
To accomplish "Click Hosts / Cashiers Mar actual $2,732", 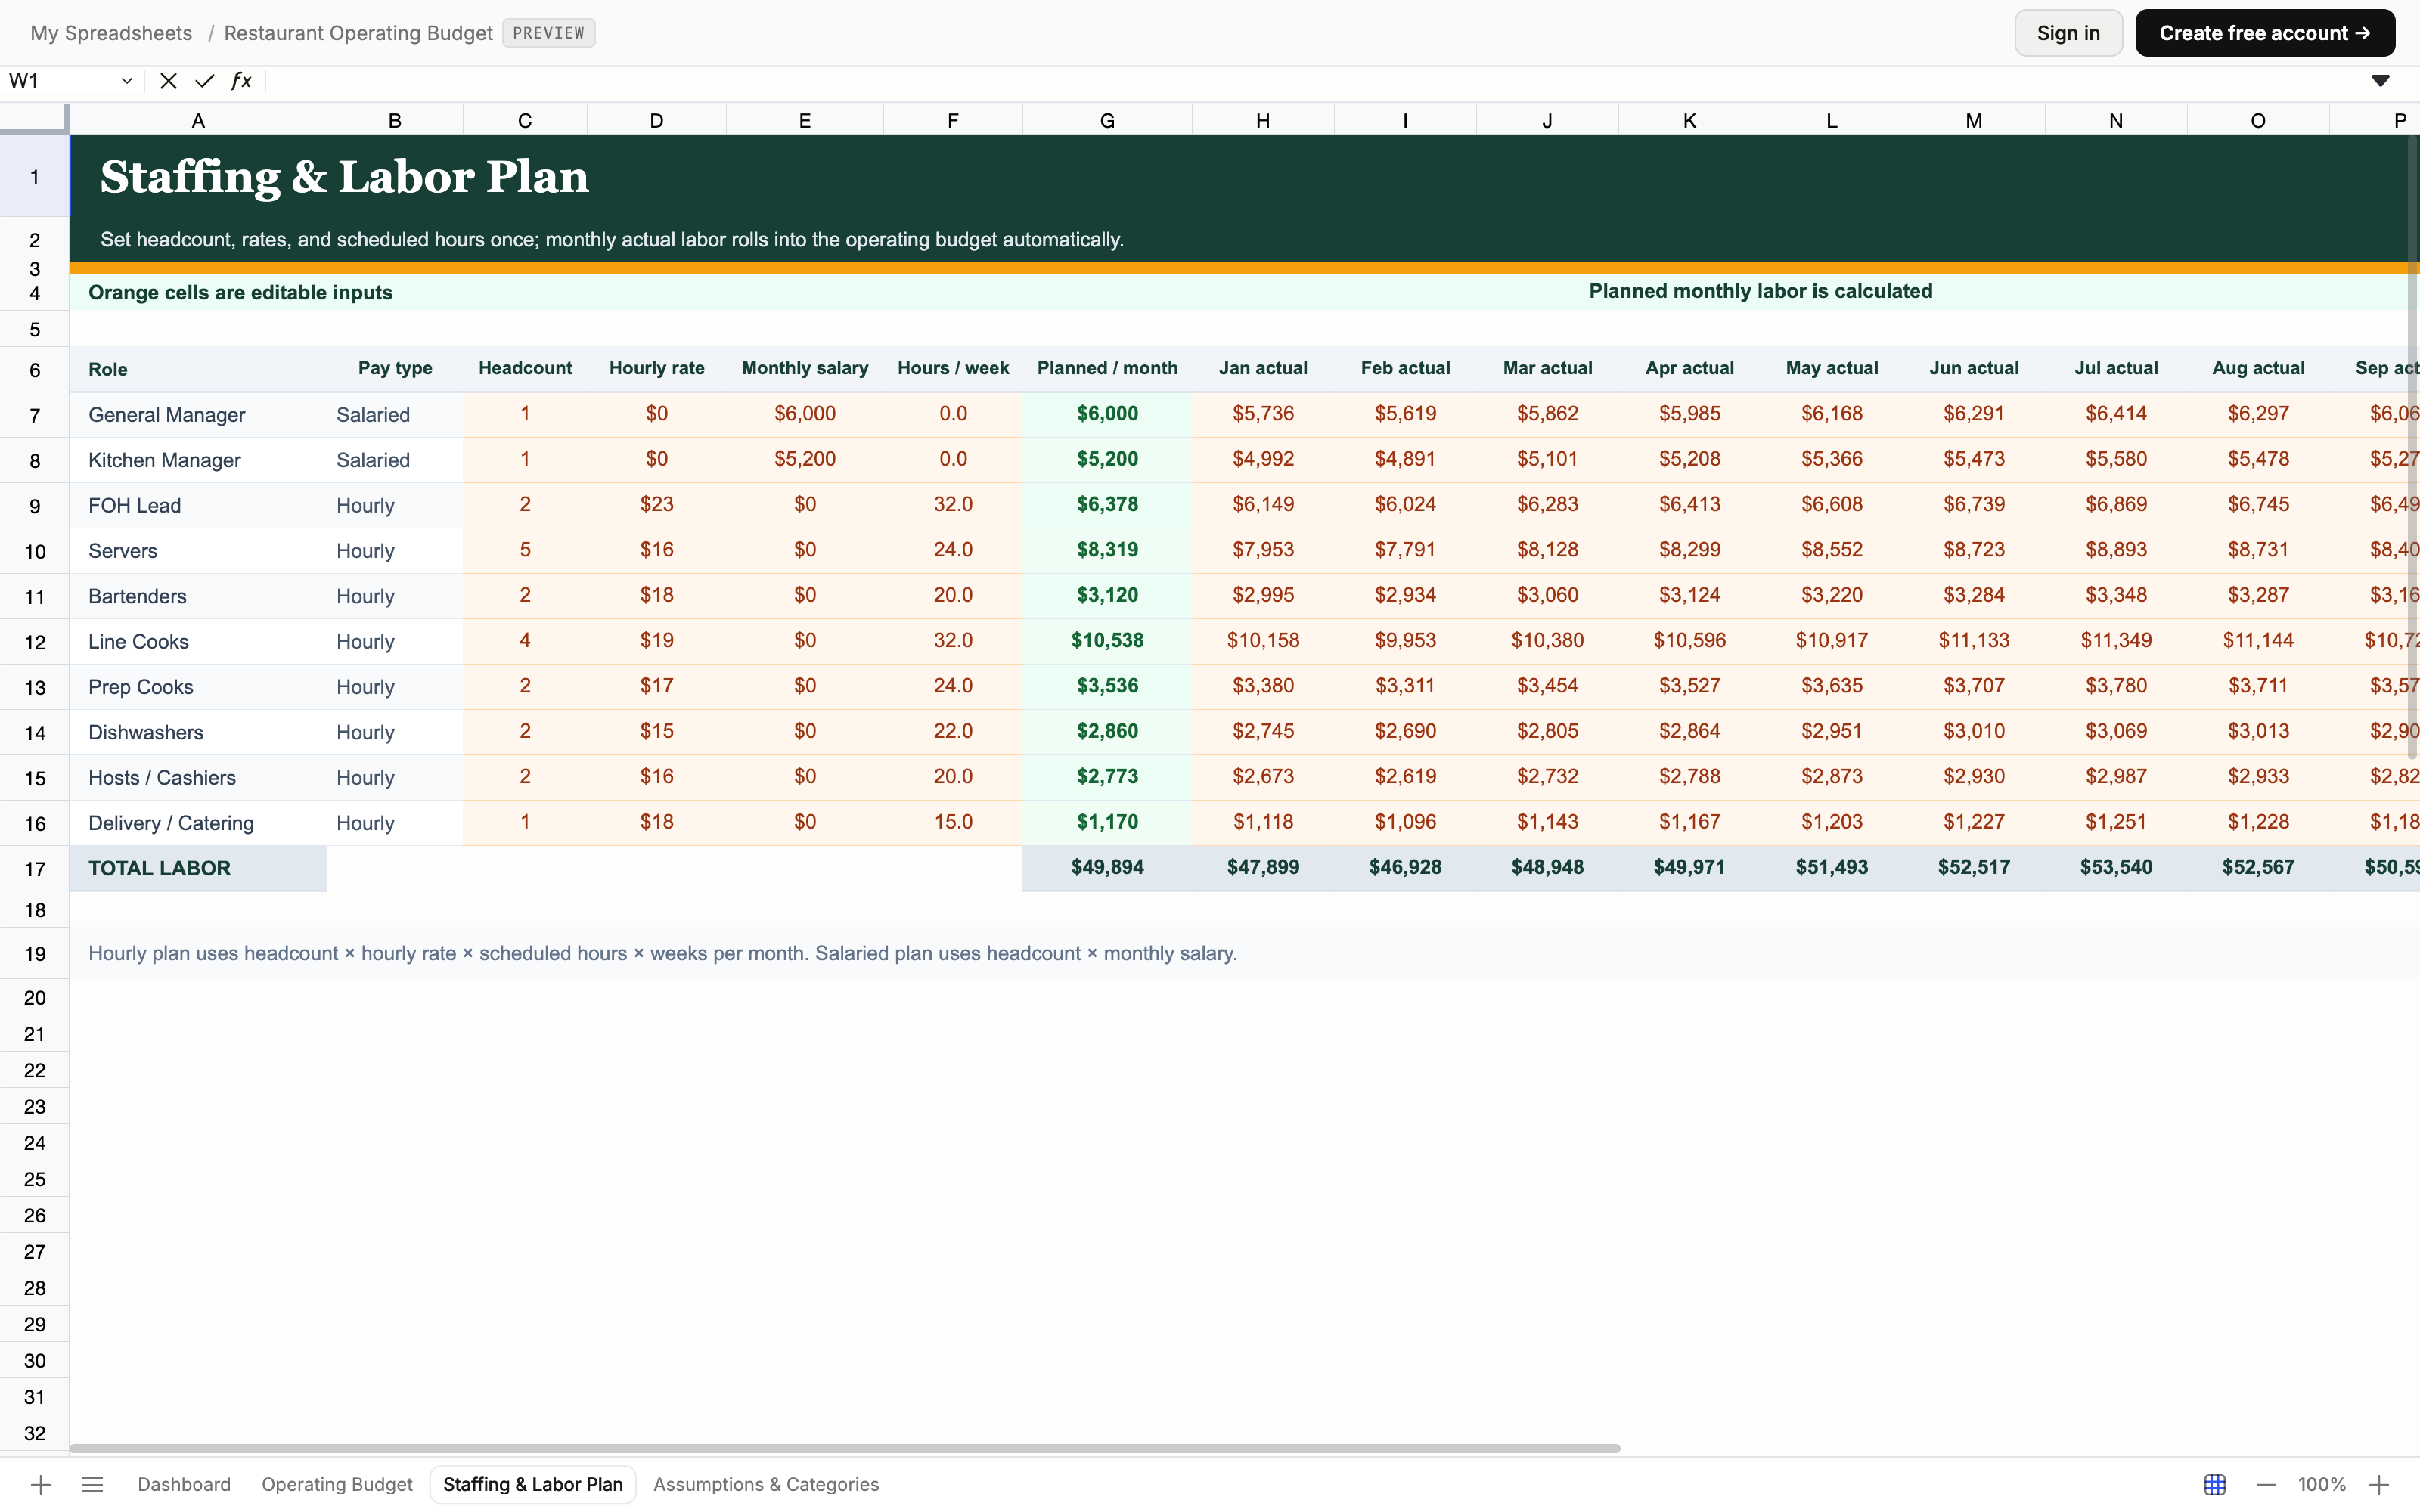I will 1547,777.
